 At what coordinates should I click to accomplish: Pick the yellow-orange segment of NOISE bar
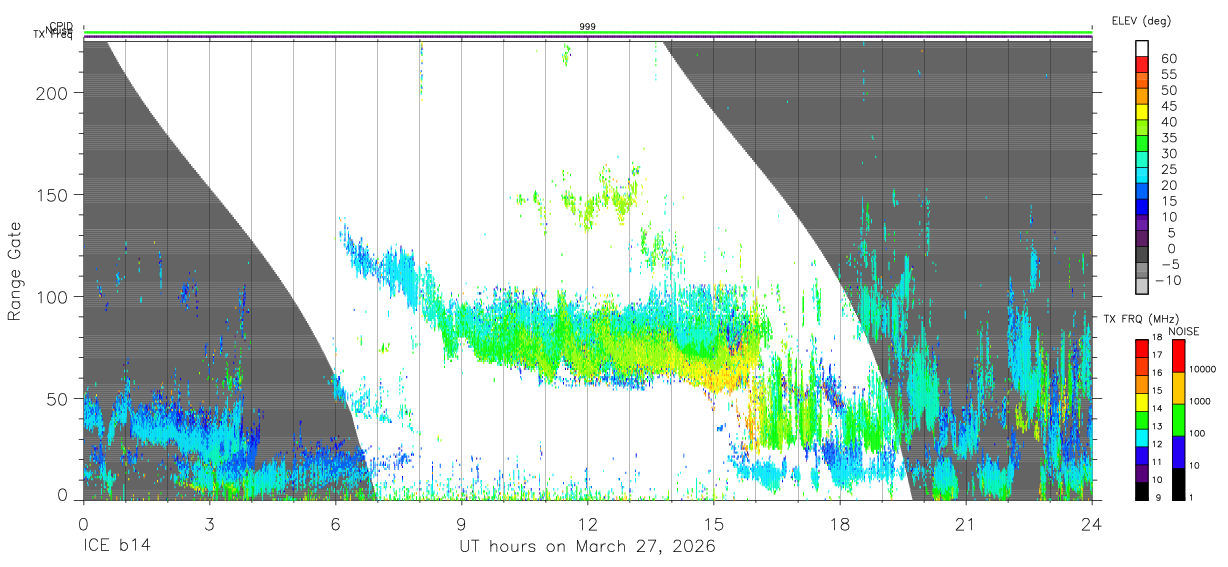point(1178,387)
